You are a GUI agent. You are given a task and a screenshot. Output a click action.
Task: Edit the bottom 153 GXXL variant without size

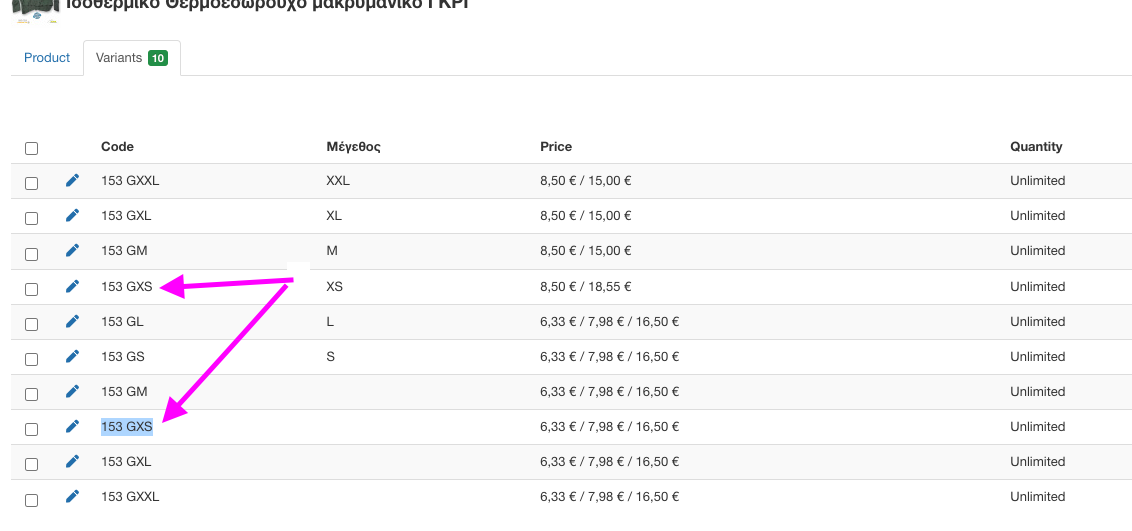point(72,497)
